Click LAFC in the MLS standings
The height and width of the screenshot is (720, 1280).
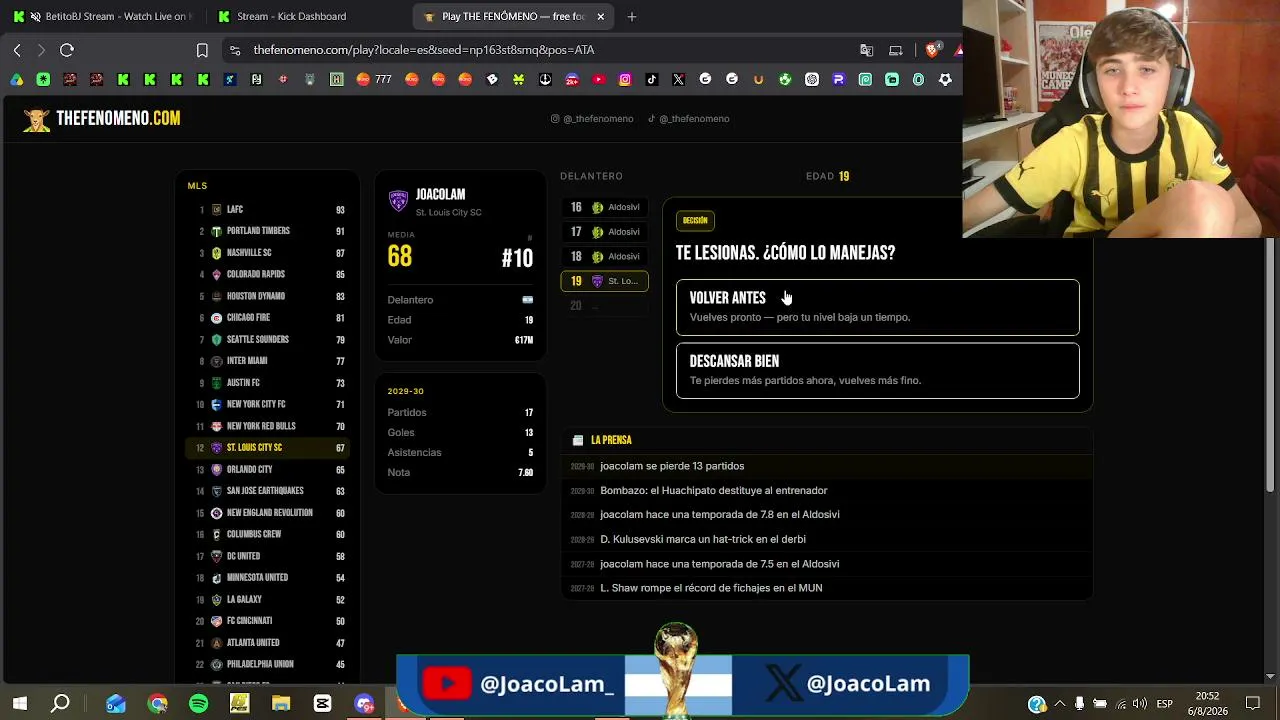tap(268, 210)
